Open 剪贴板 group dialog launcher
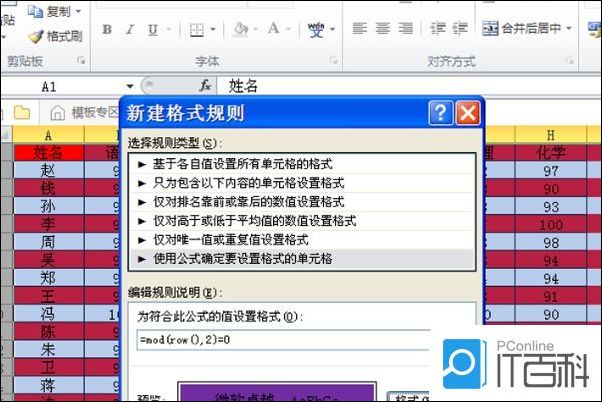The height and width of the screenshot is (402, 602). click(81, 60)
